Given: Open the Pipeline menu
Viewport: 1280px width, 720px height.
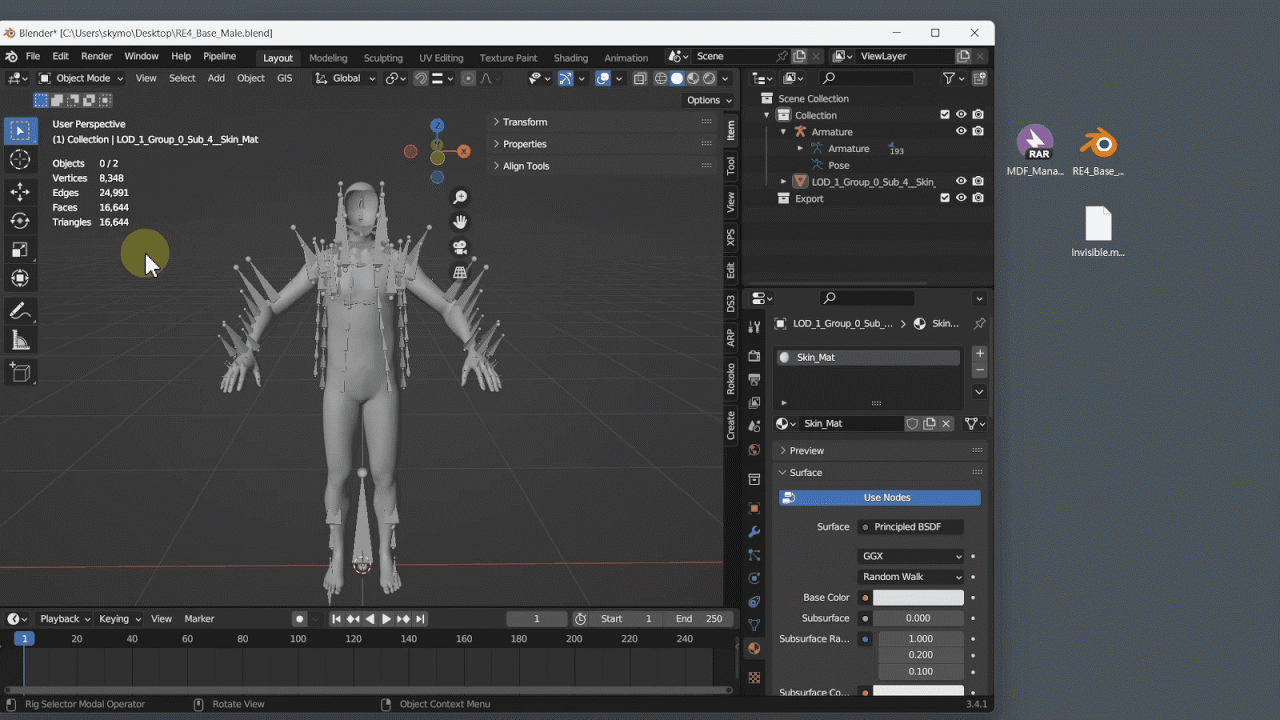Looking at the screenshot, I should point(219,57).
